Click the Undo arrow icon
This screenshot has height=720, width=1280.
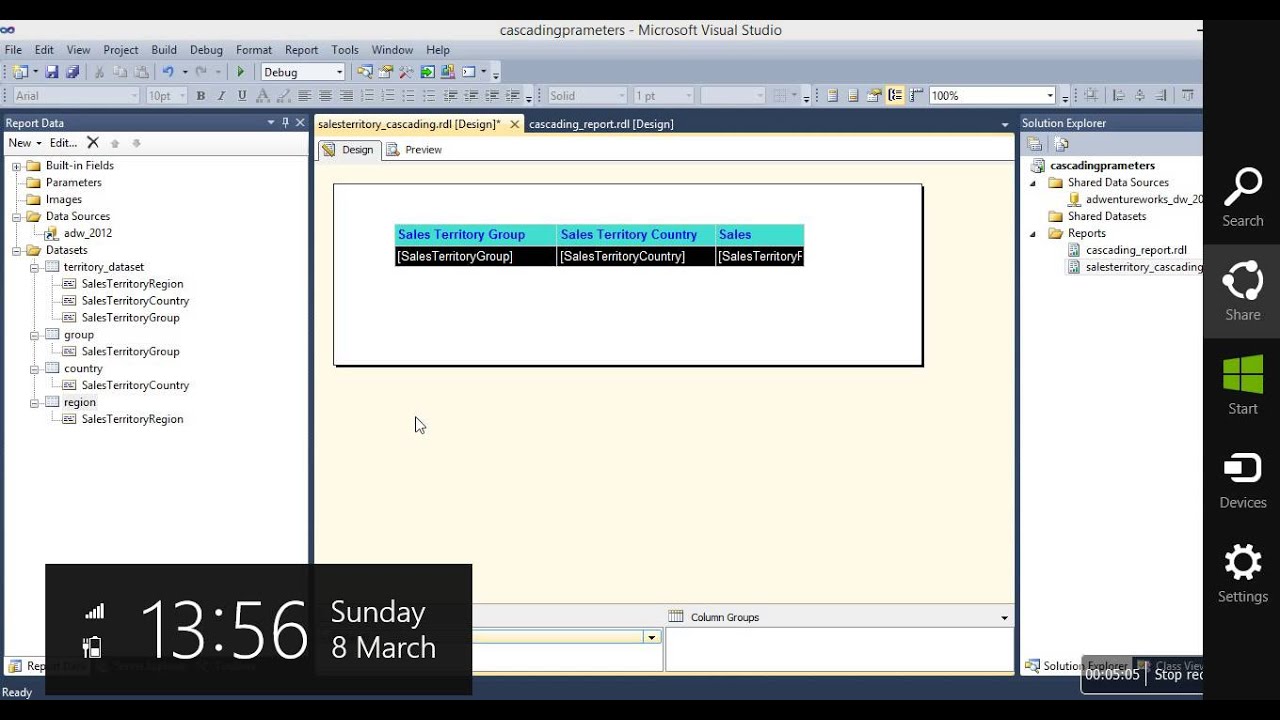pos(168,72)
